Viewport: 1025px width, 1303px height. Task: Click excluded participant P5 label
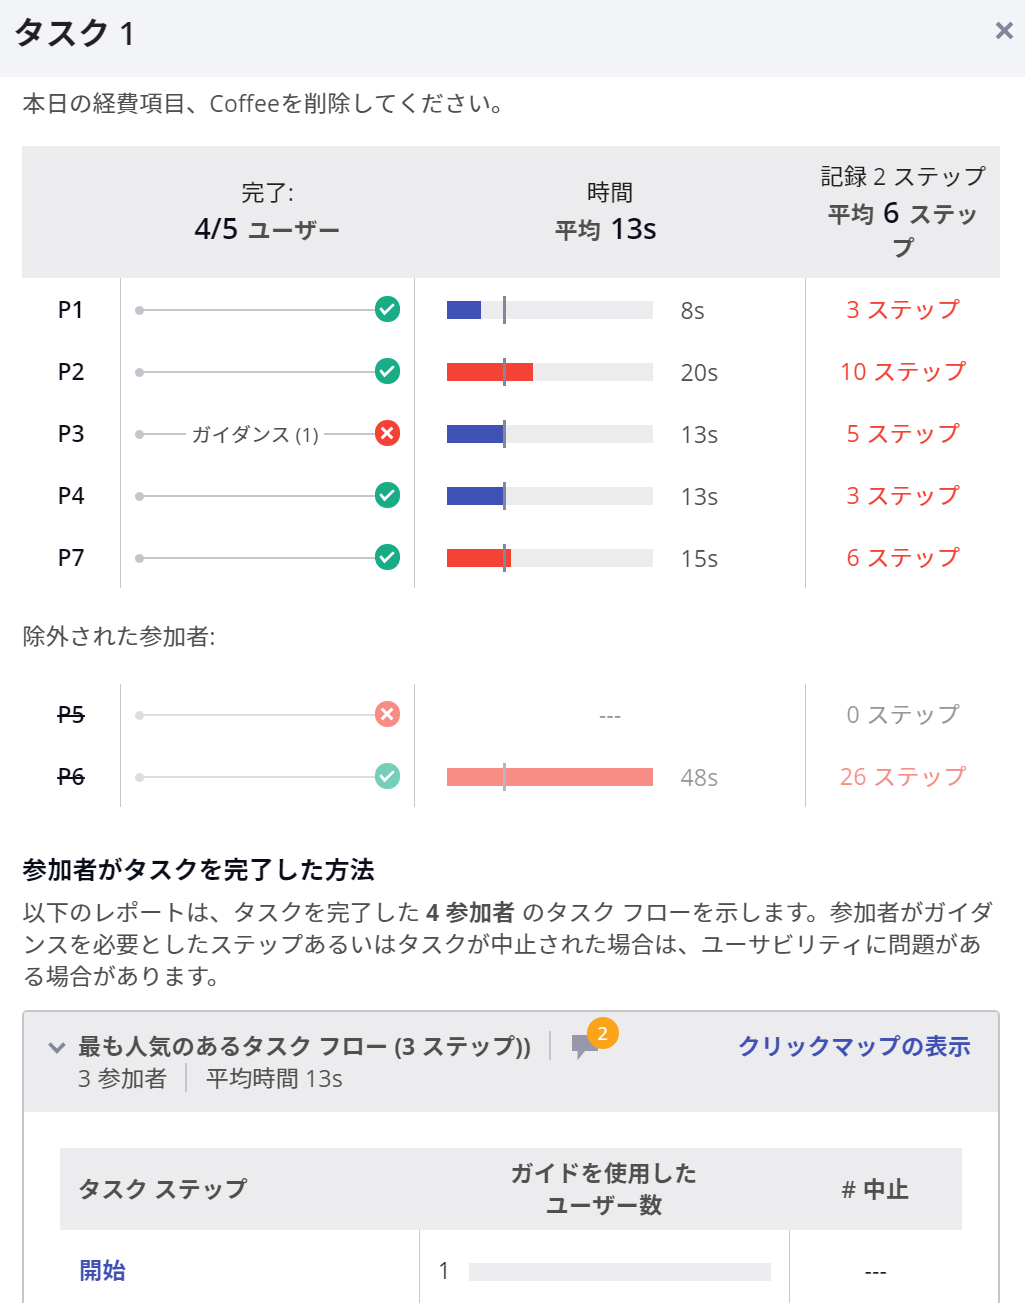(71, 715)
